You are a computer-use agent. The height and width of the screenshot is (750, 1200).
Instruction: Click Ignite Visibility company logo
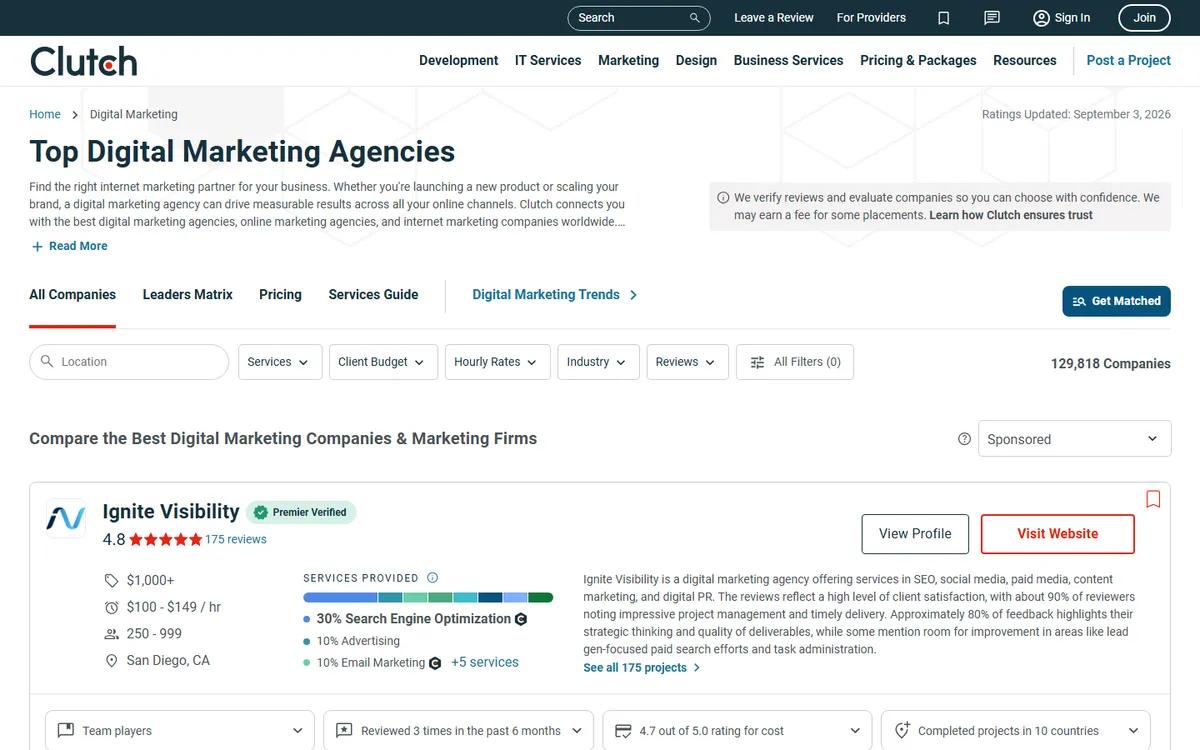coord(66,518)
